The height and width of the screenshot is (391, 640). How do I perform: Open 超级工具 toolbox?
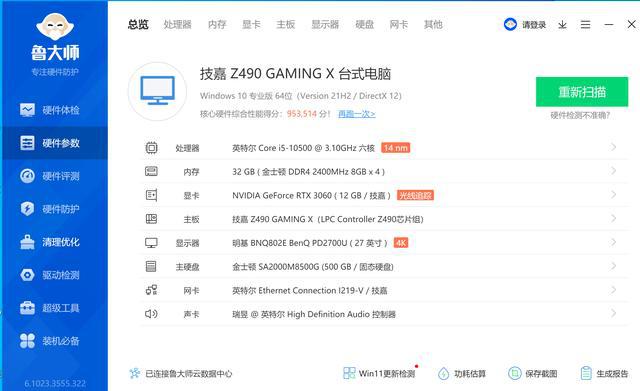coord(50,308)
